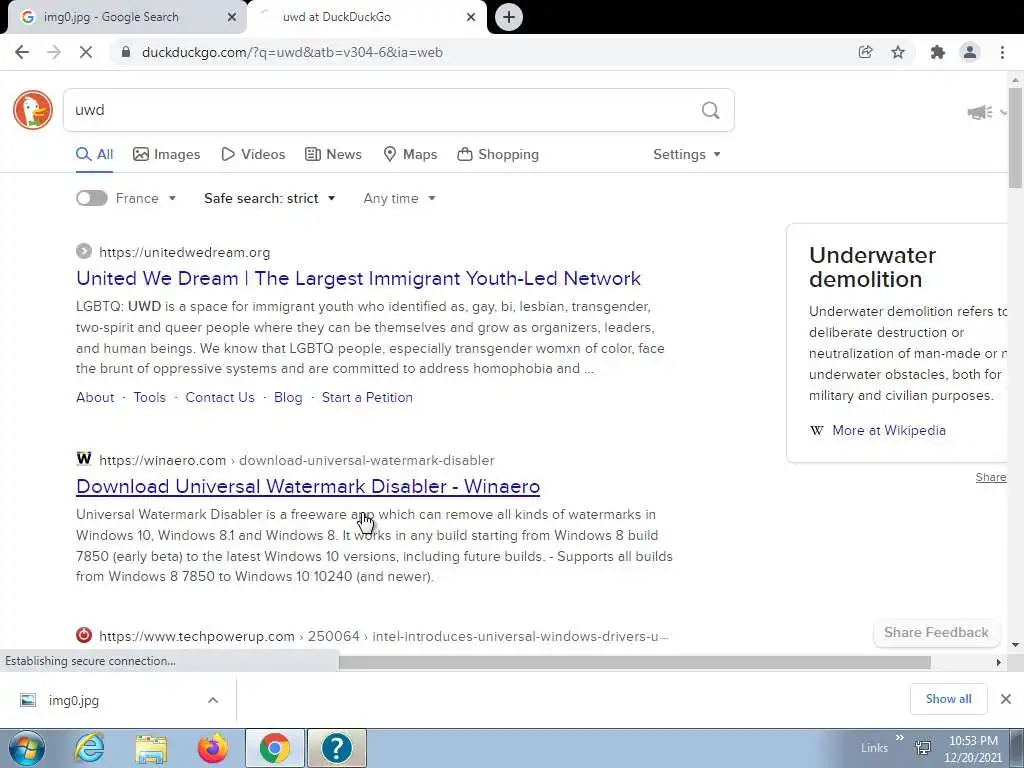
Task: Click the Contact Us sitelink
Action: pyautogui.click(x=220, y=397)
